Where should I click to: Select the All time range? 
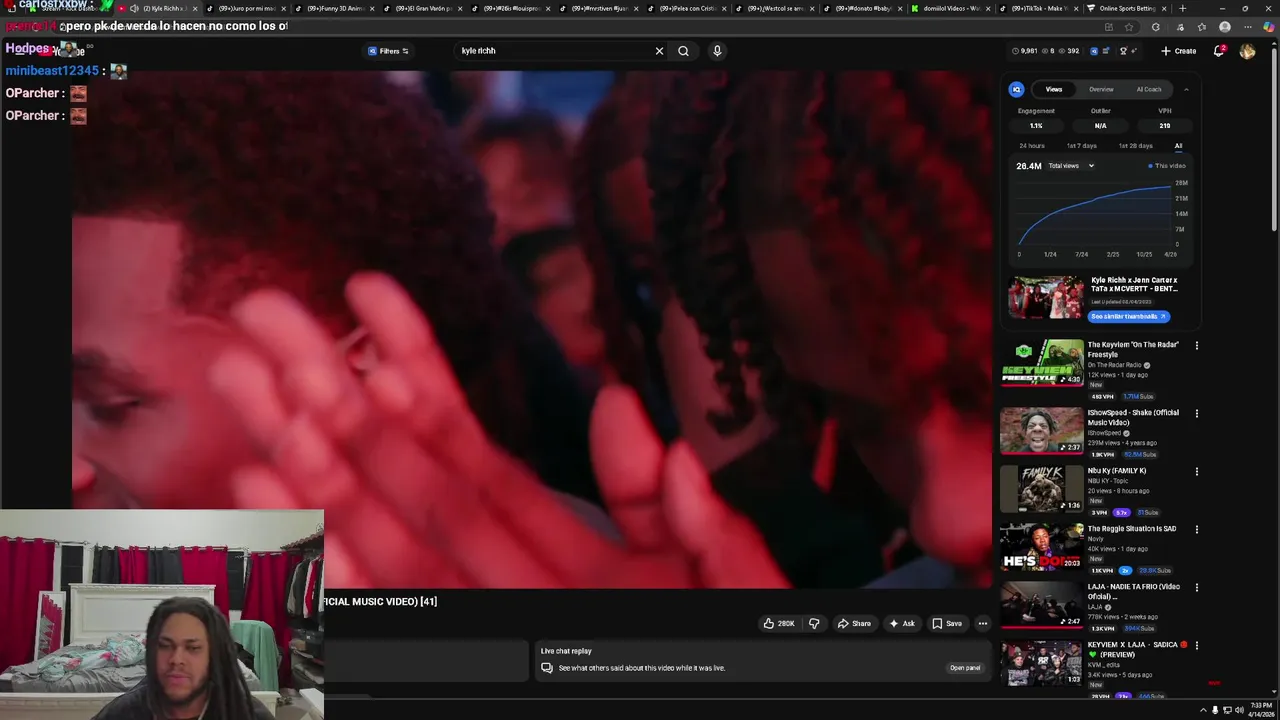click(1178, 146)
